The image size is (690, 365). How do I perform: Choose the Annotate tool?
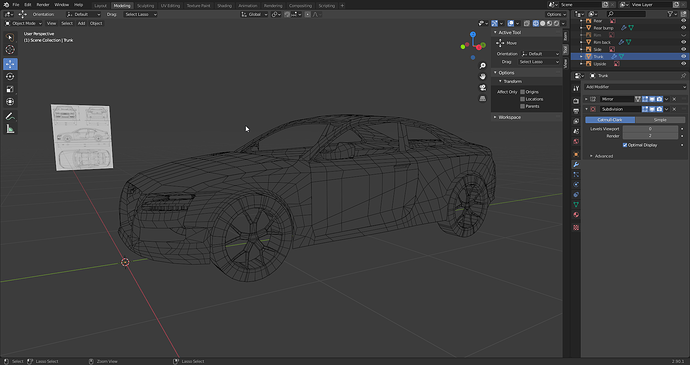(10, 116)
